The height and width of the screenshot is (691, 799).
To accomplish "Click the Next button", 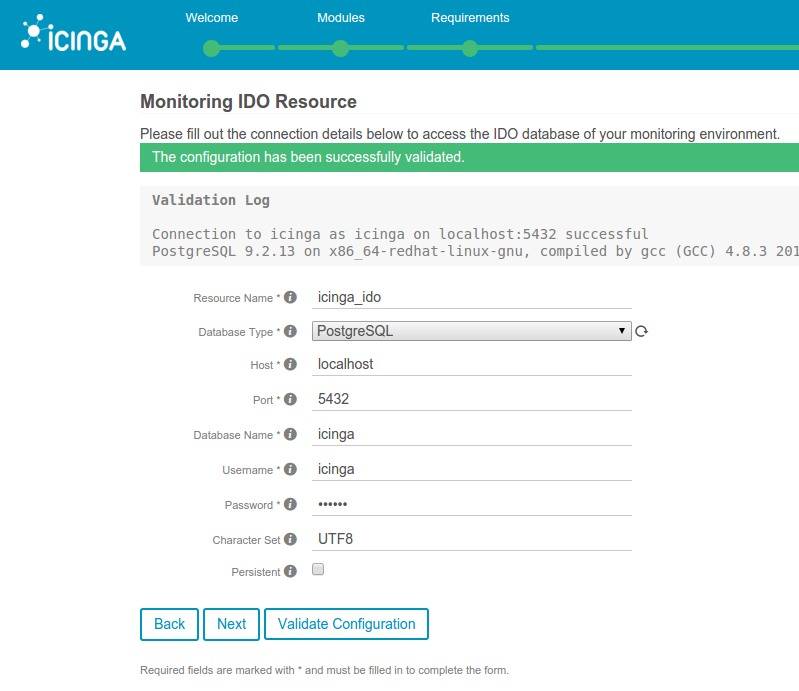I will click(231, 624).
